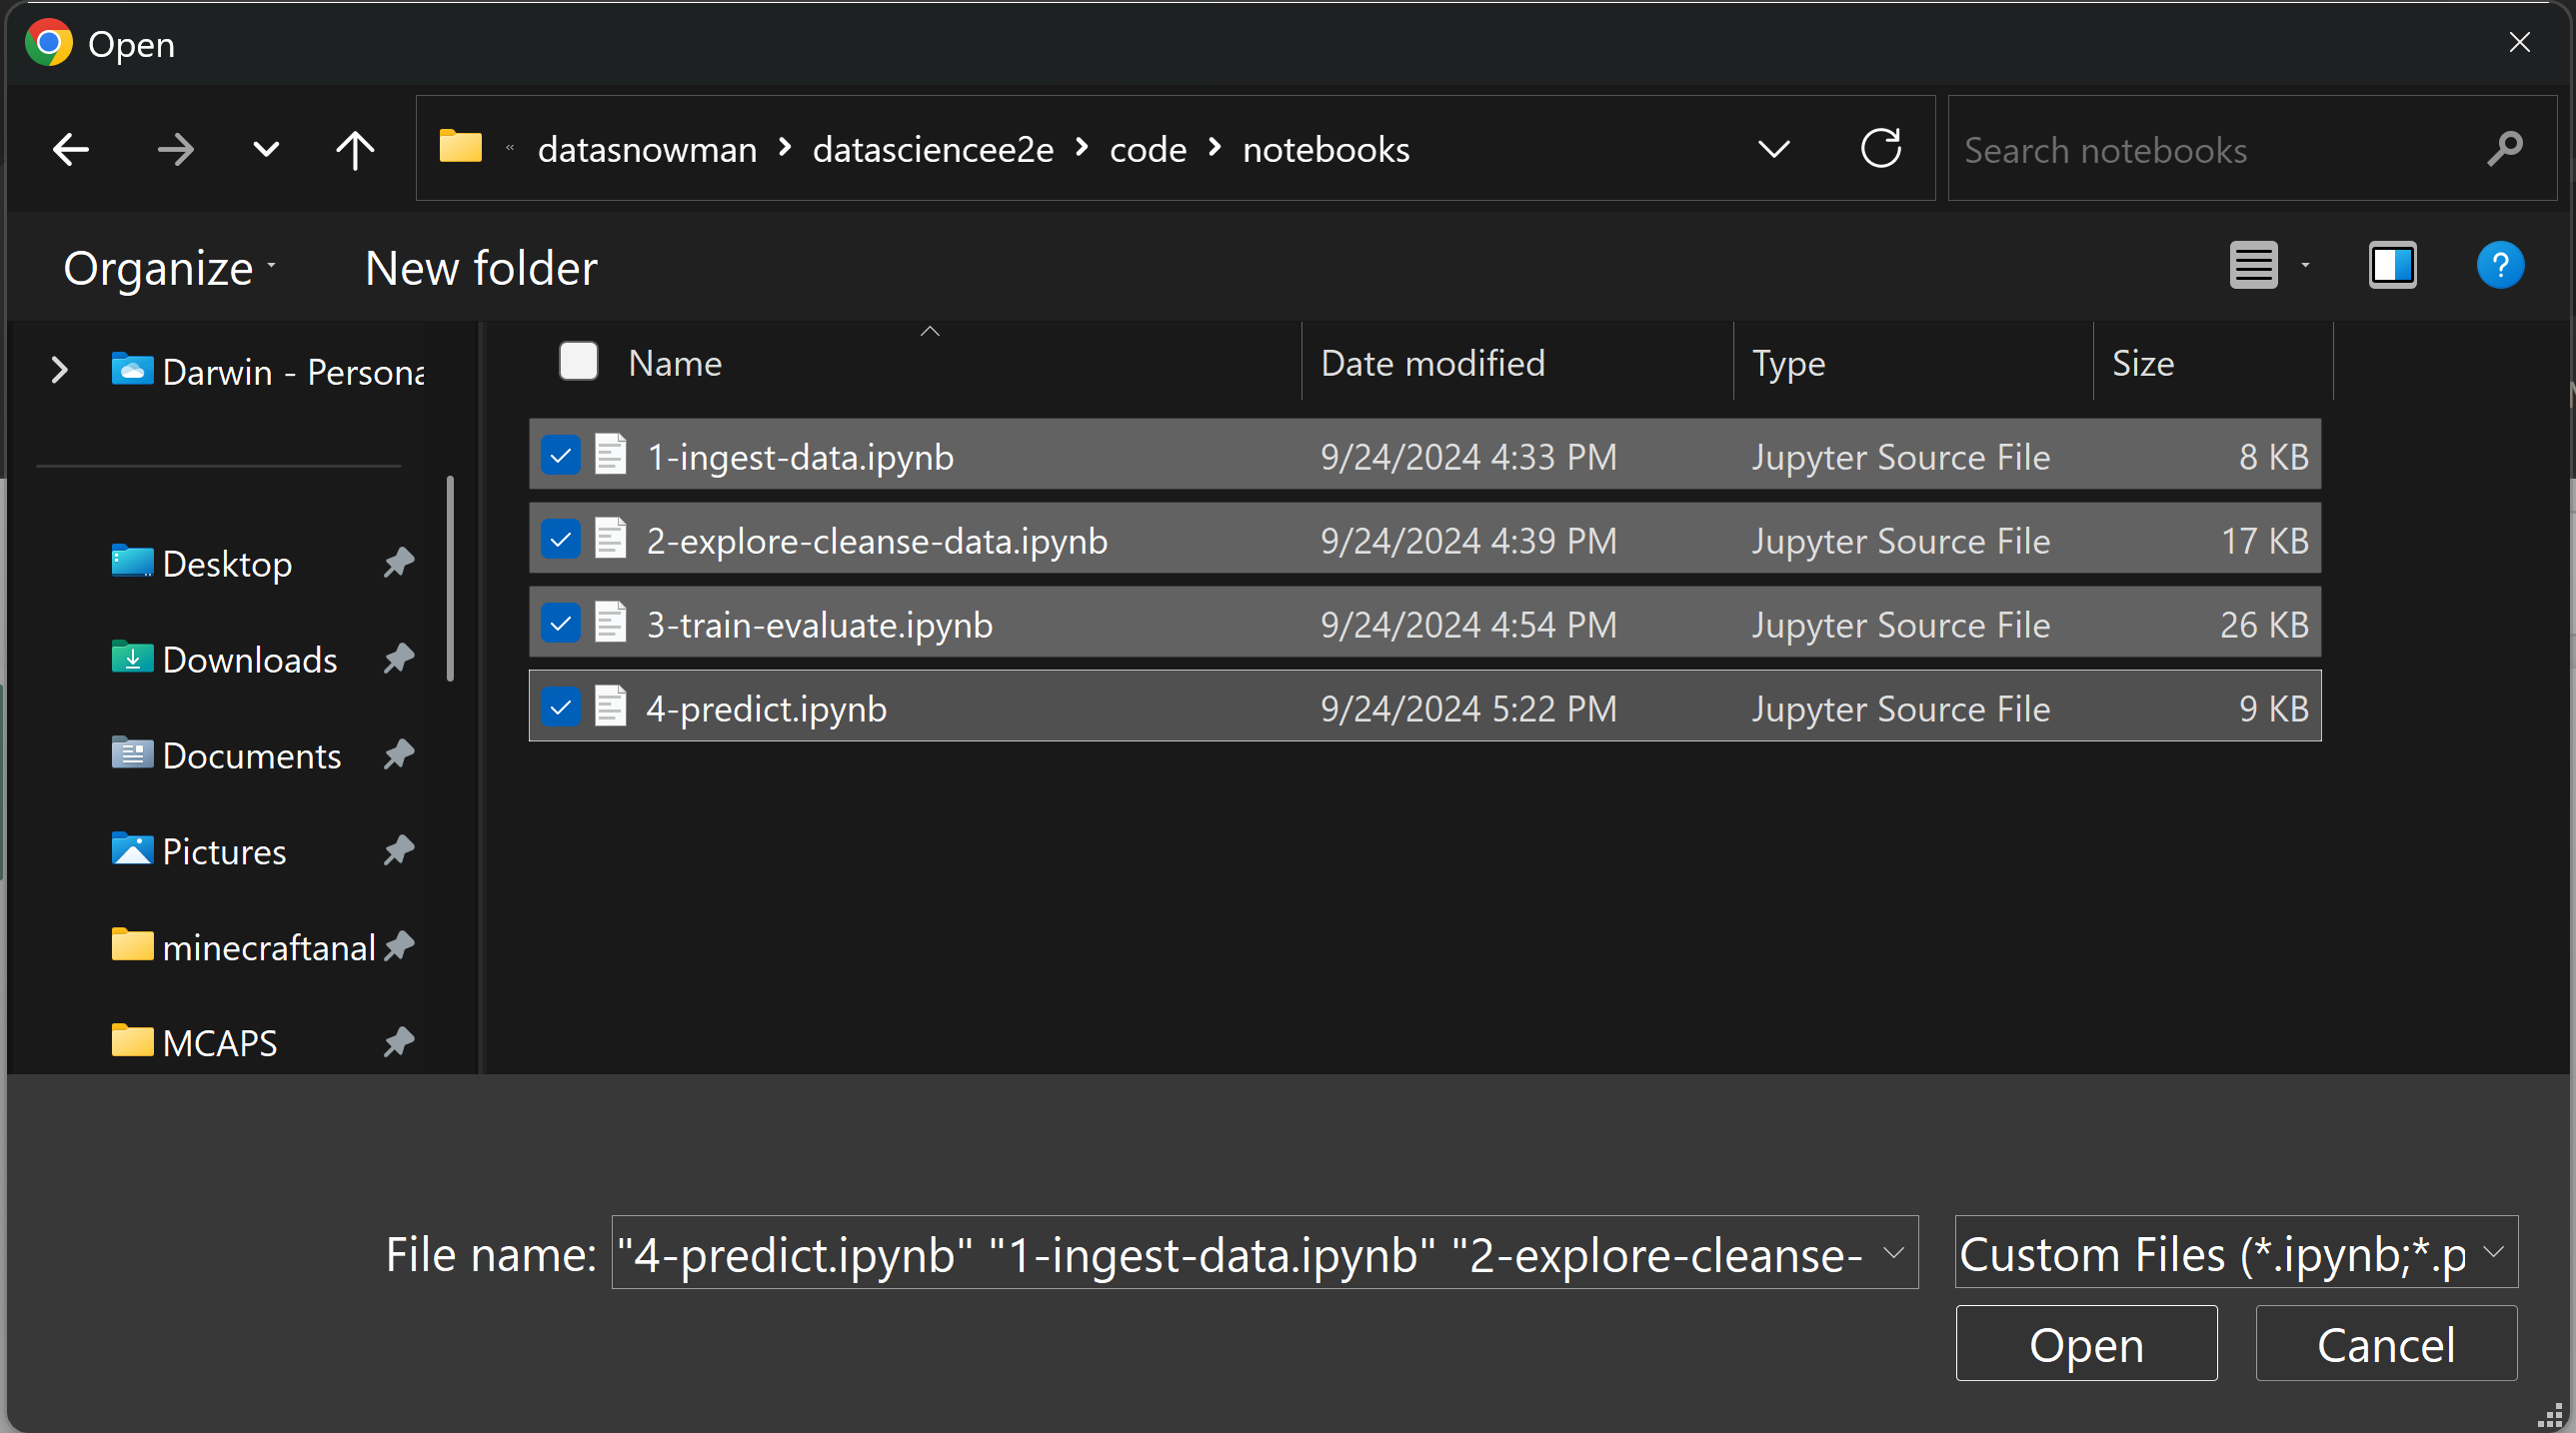This screenshot has width=2576, height=1433.
Task: Open the help question mark icon
Action: [x=2500, y=266]
